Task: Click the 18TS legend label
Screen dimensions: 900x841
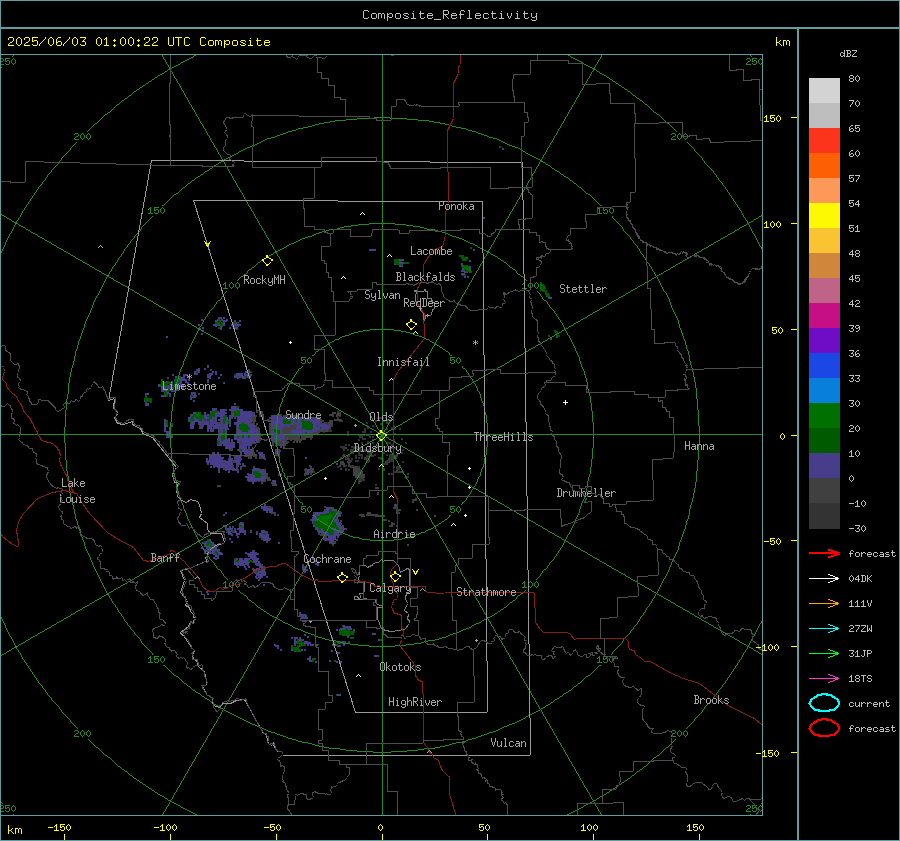Action: pos(860,679)
